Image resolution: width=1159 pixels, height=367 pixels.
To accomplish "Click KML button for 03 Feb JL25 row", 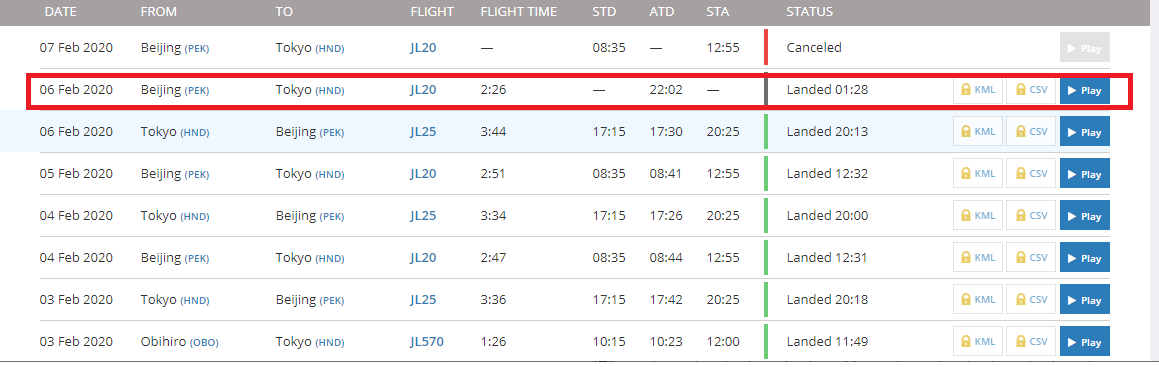I will click(977, 300).
